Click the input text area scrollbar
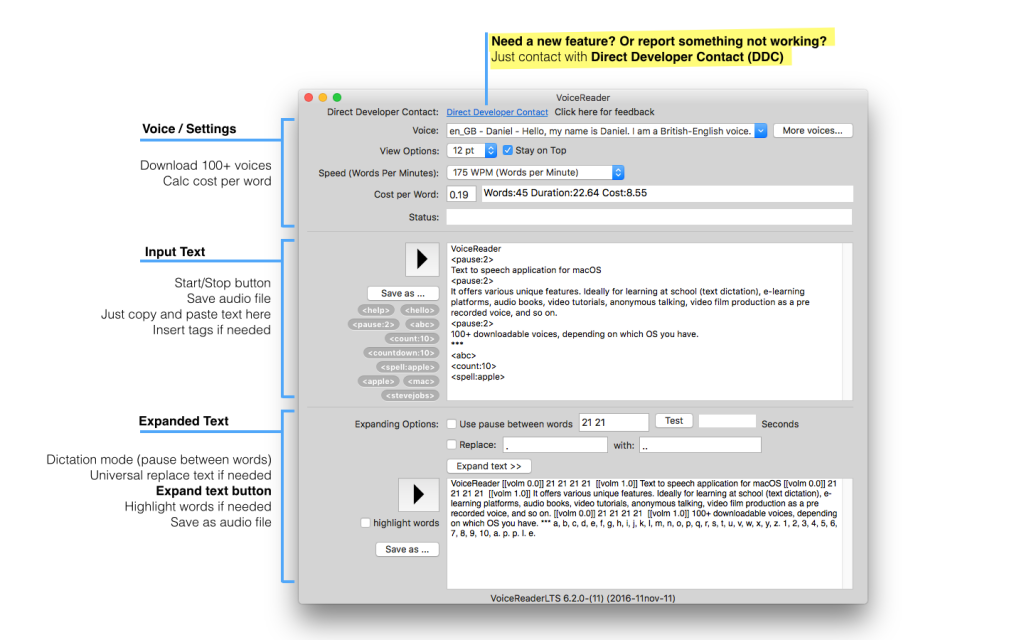This screenshot has width=1024, height=640. (848, 321)
